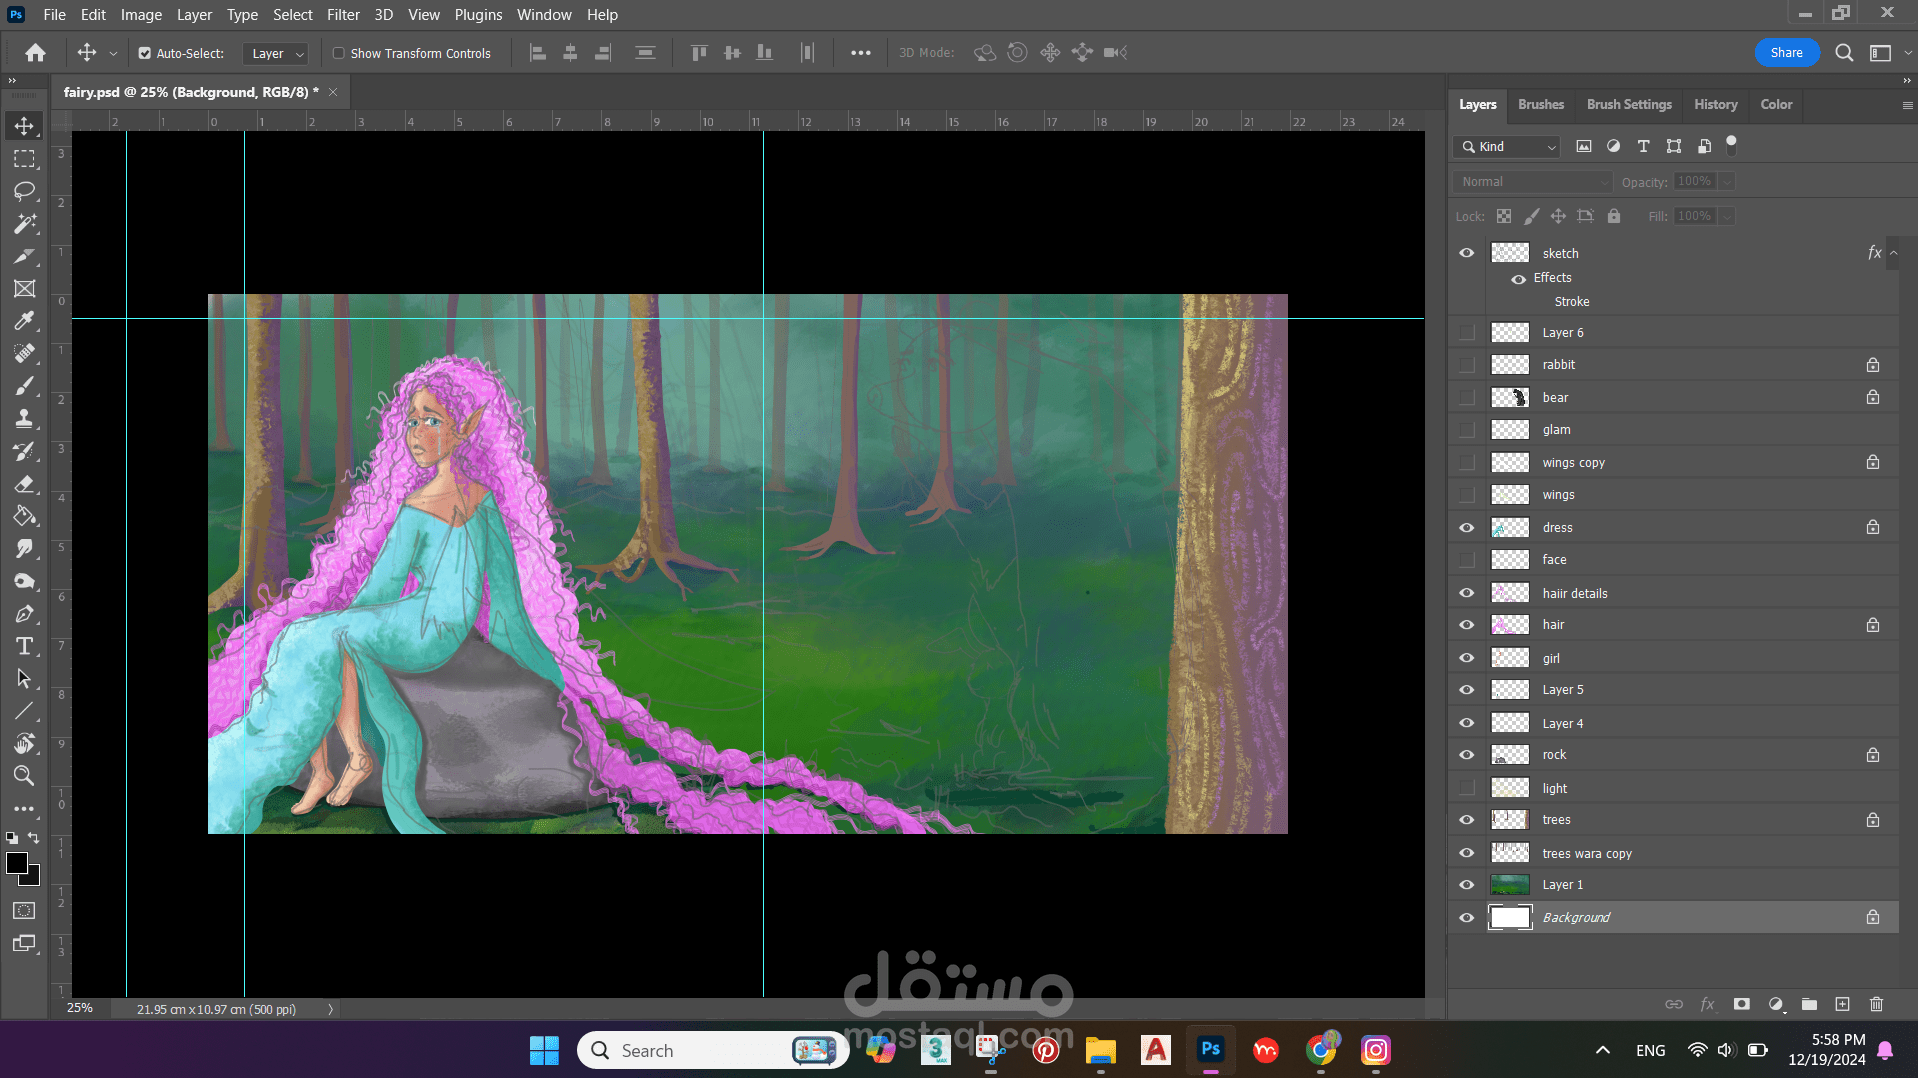Show the rabbit layer
The height and width of the screenshot is (1078, 1918).
pyautogui.click(x=1466, y=365)
